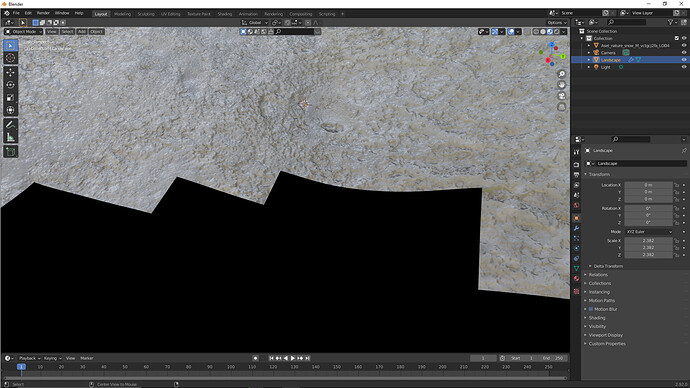Hide the Aset_nature_snow object with eye icon
This screenshot has width=690, height=388.
tap(684, 45)
